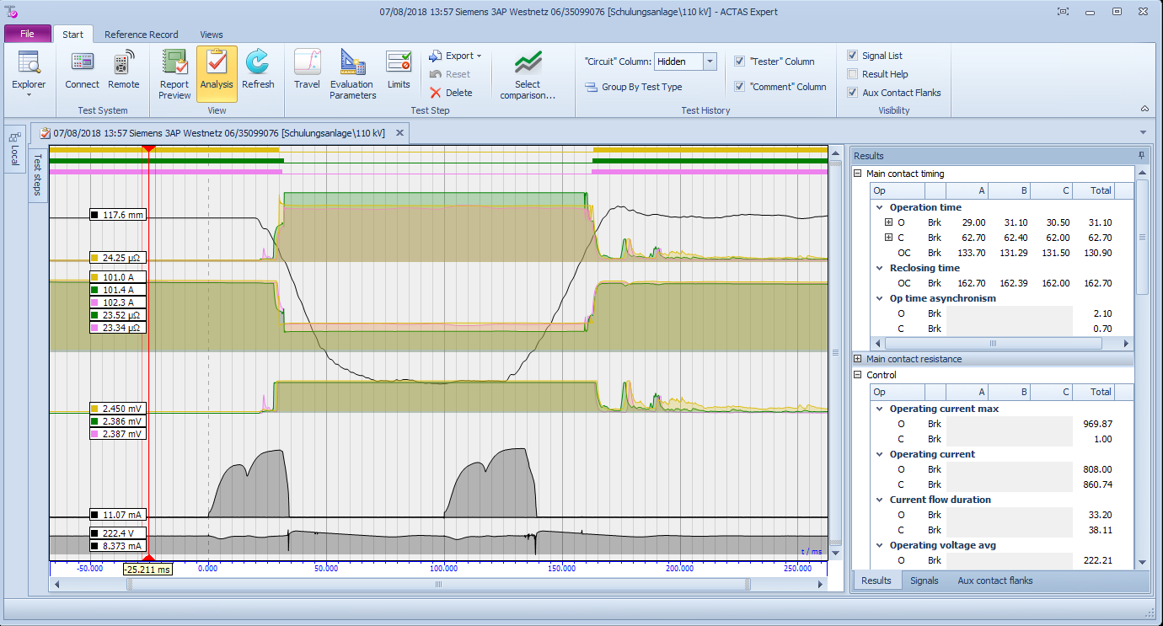Expand the C Brk operation time row
The image size is (1163, 626).
889,238
